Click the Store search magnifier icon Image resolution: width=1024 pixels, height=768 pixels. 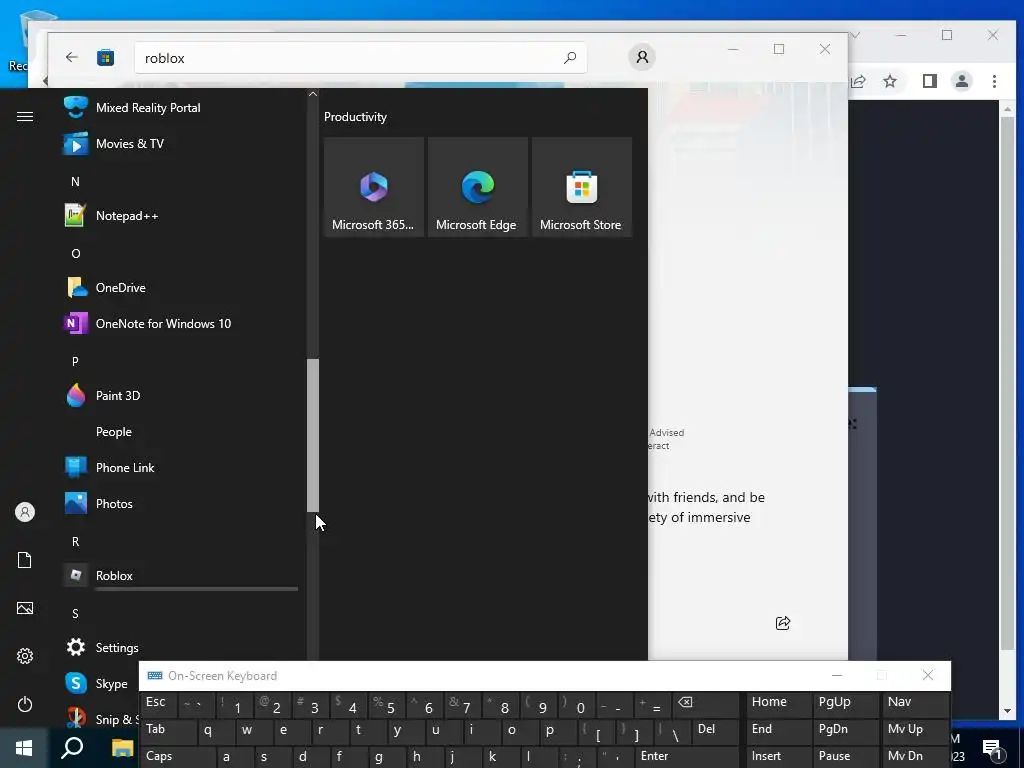point(570,57)
